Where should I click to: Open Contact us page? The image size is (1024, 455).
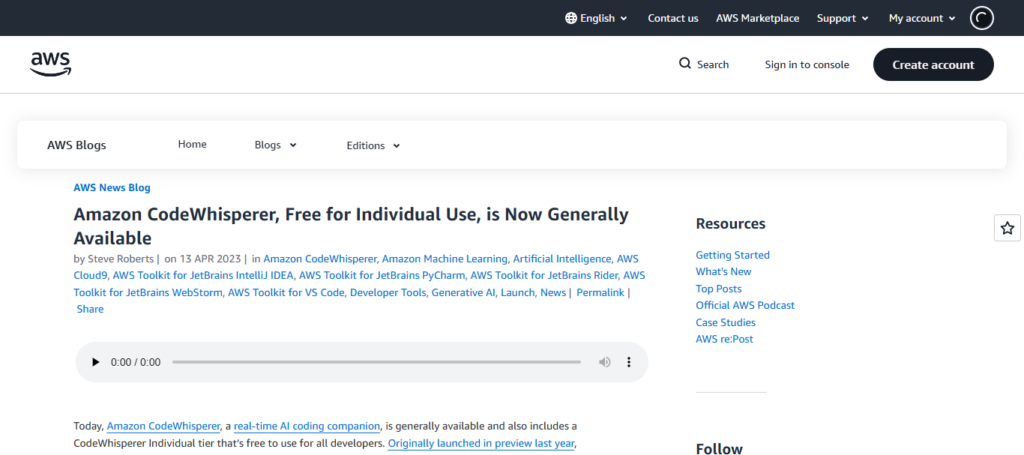pyautogui.click(x=673, y=18)
